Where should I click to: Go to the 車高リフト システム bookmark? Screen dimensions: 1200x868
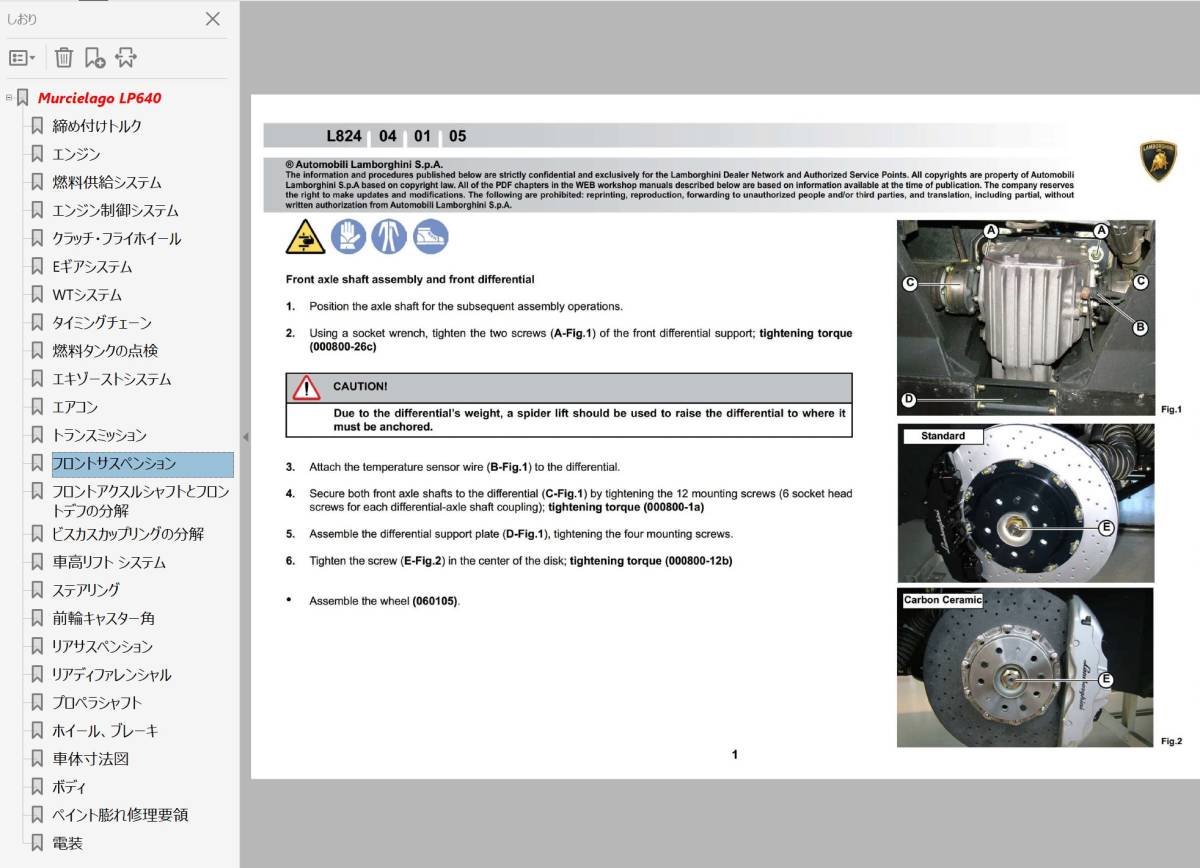[109, 562]
